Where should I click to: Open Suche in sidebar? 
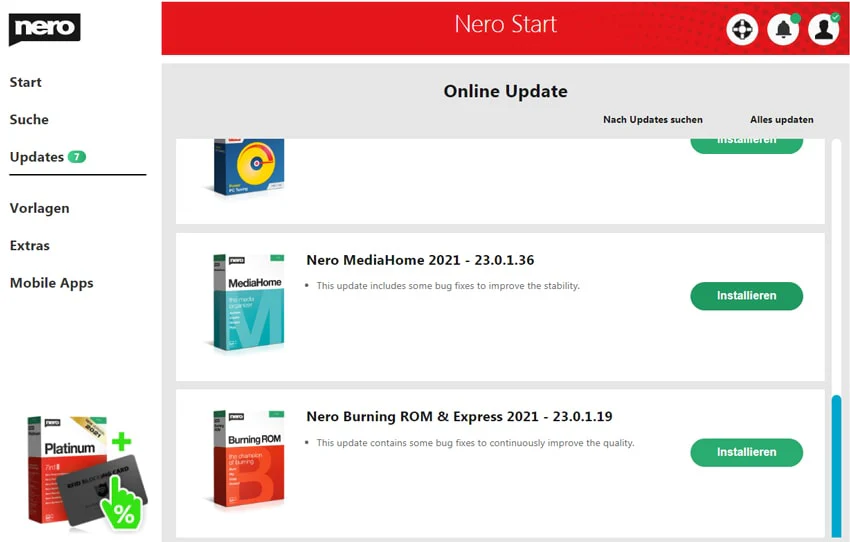[x=29, y=119]
